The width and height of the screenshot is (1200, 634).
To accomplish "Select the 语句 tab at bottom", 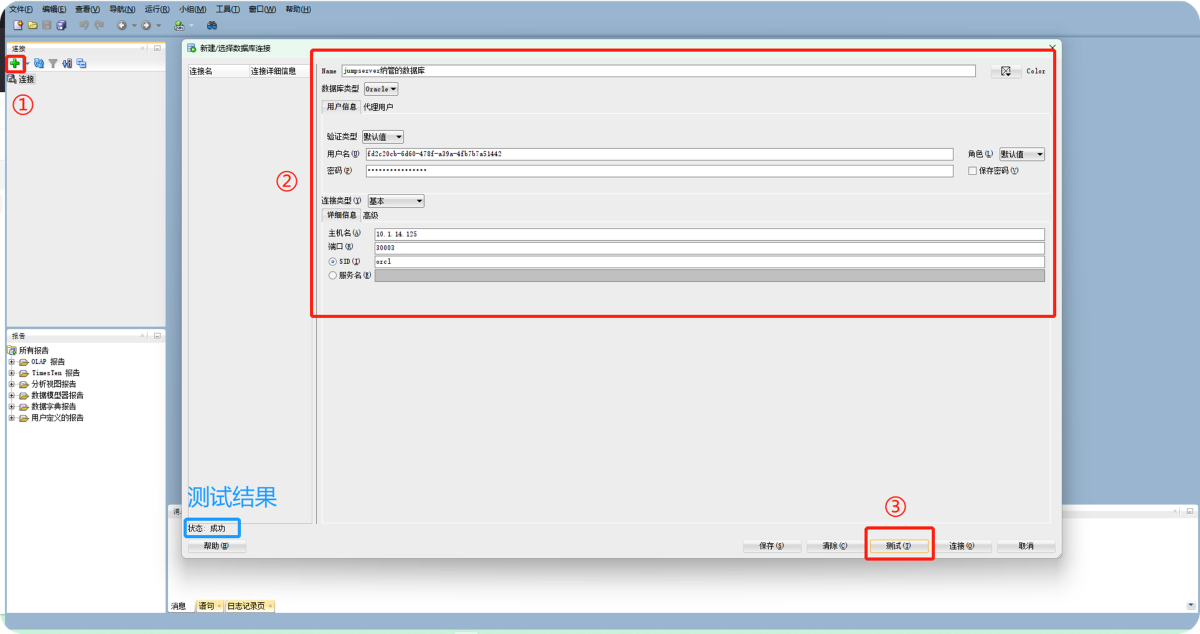I will coord(208,606).
